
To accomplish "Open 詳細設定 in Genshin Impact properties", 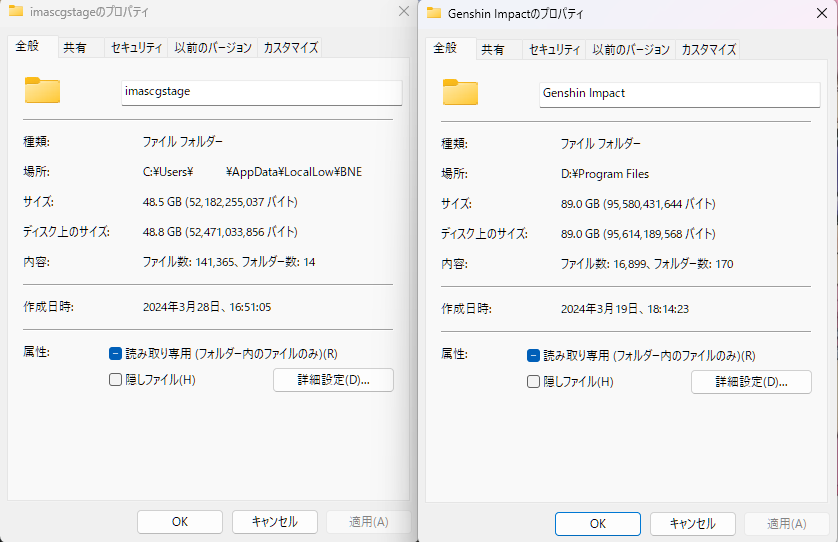I will pos(751,382).
